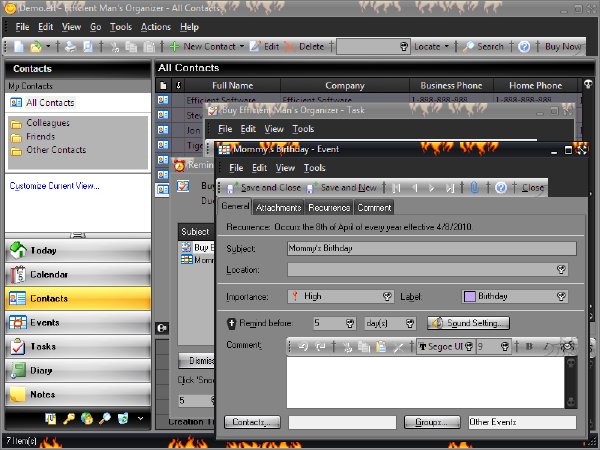Screen dimensions: 600x450
Task: Expand the Segoe UI font dropdown
Action: coord(469,347)
